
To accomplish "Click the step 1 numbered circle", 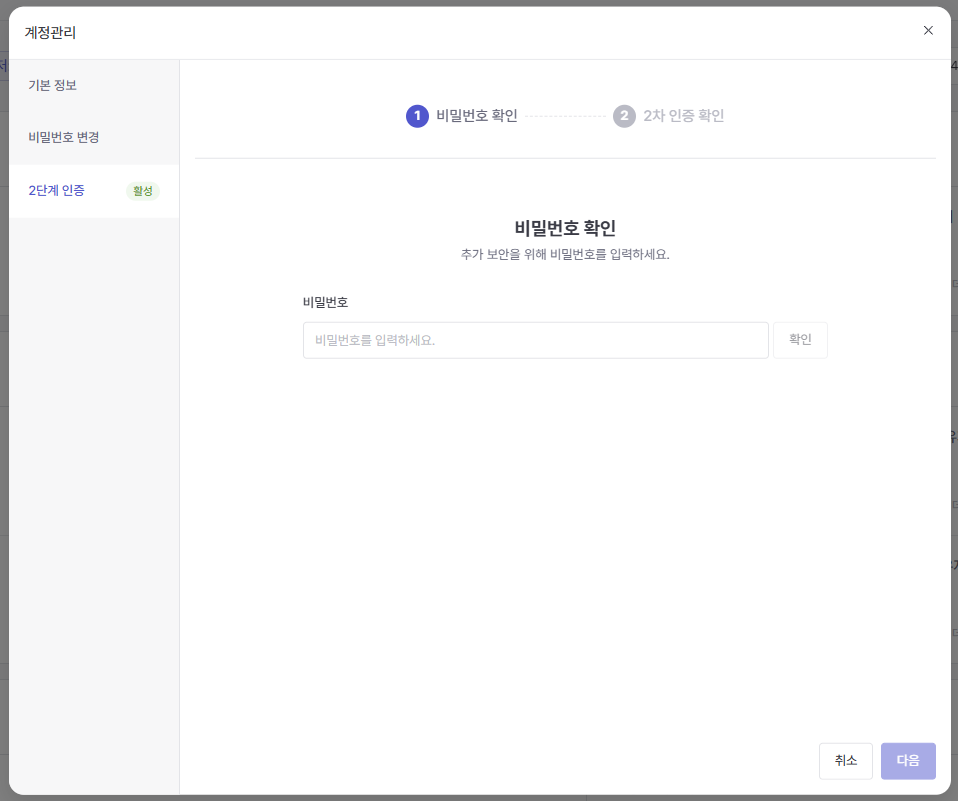I will (417, 116).
